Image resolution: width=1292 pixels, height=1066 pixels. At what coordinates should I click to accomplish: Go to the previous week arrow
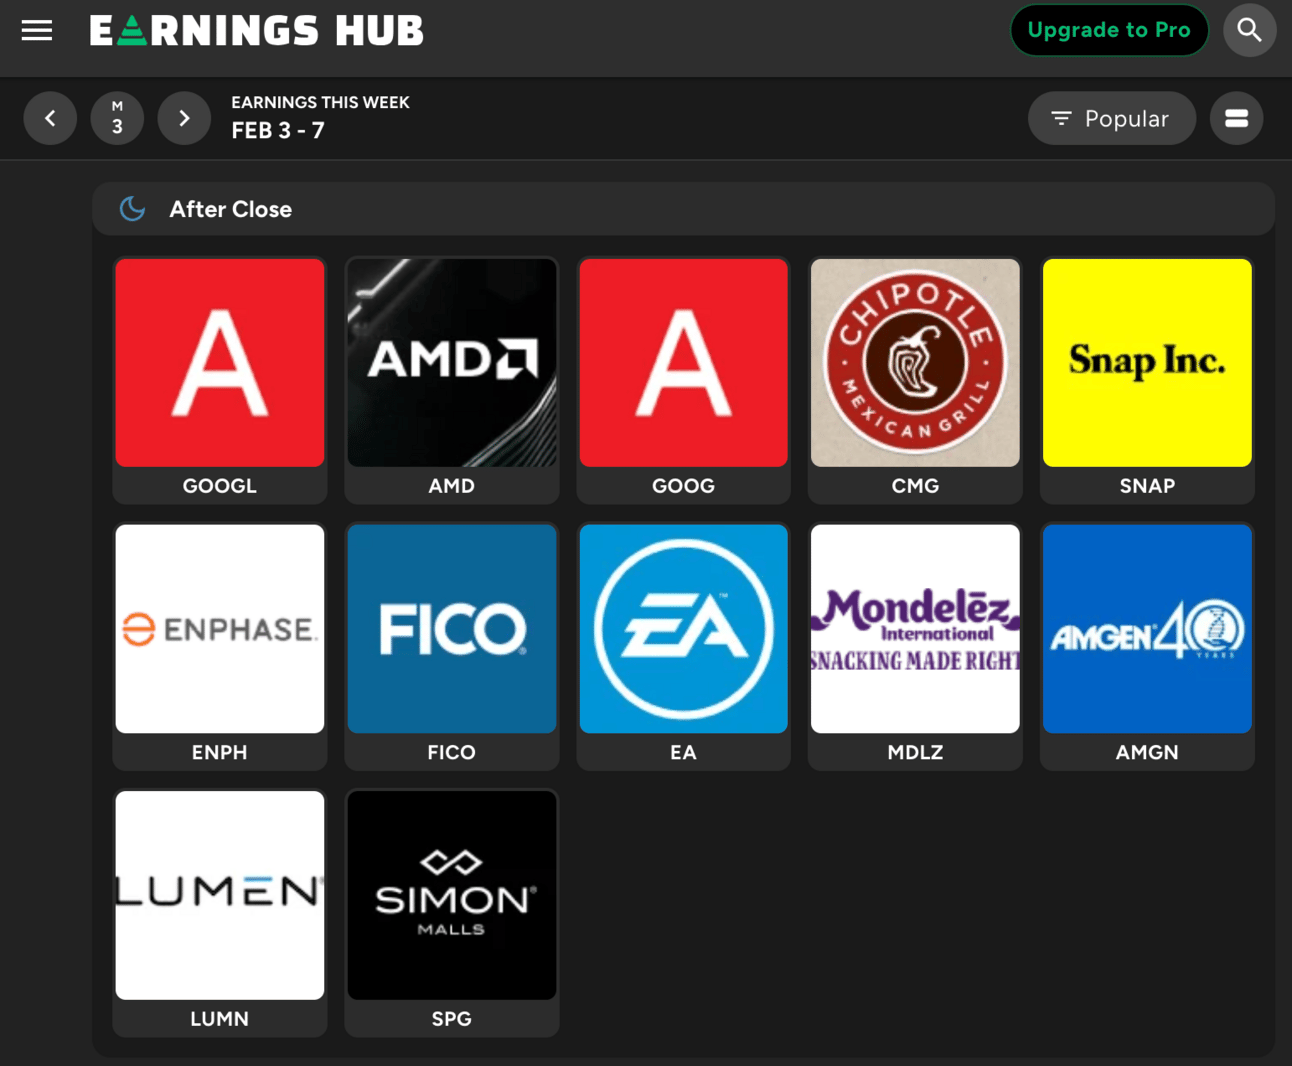point(50,118)
